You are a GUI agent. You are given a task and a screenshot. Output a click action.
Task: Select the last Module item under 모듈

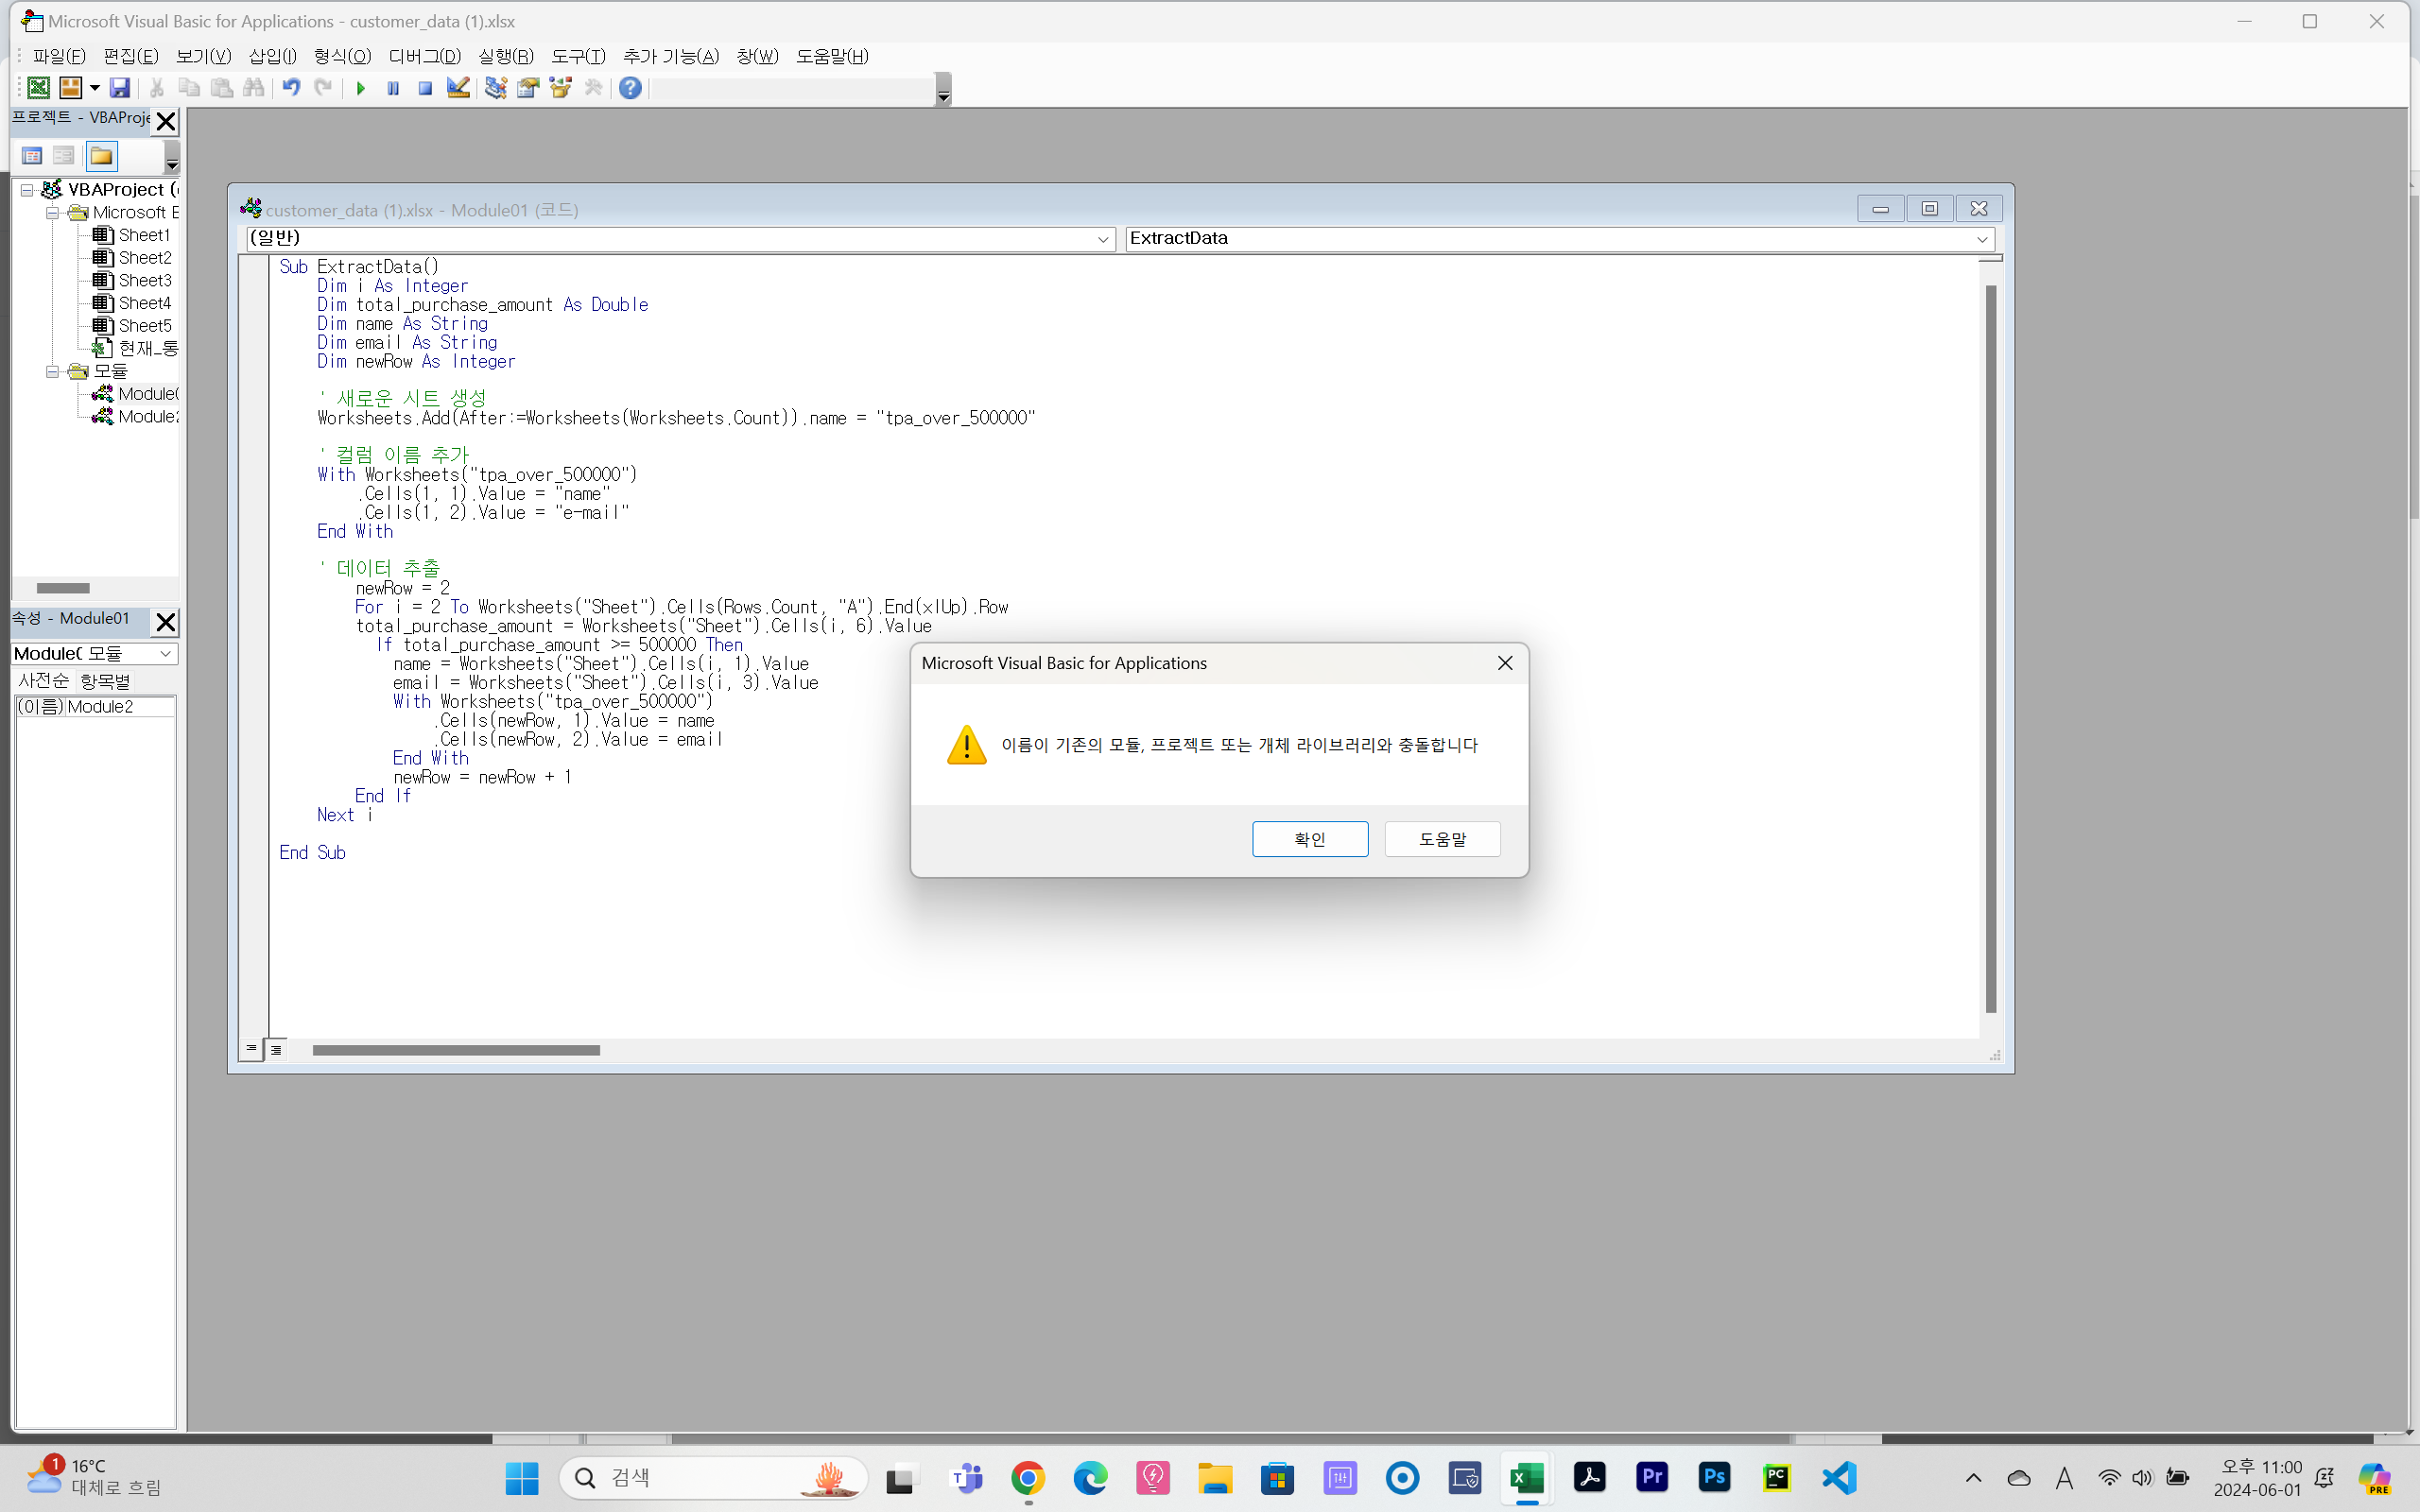coord(135,417)
